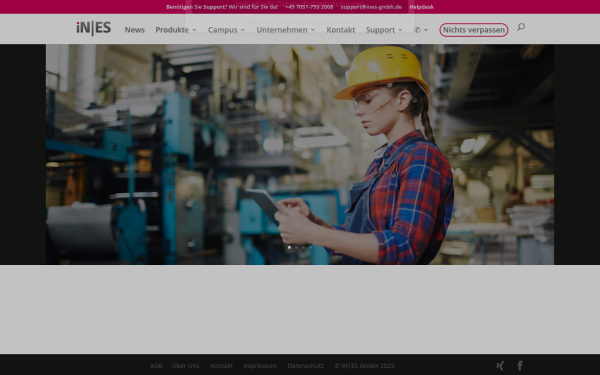Click the support@ines-gmbh.de email link

[x=371, y=7]
